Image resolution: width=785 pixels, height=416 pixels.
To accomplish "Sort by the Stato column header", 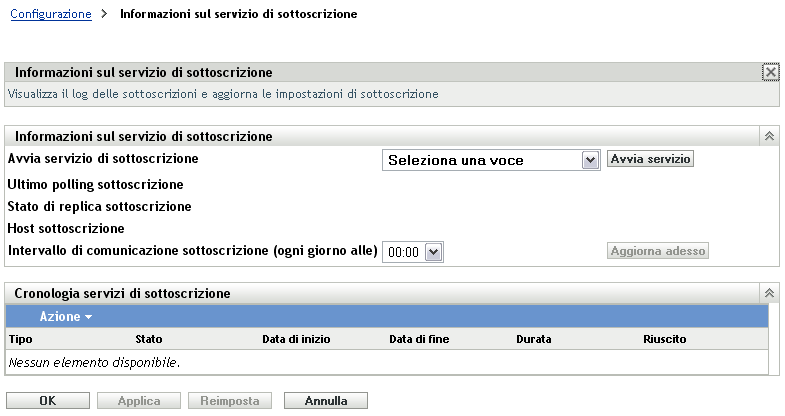I will point(148,340).
